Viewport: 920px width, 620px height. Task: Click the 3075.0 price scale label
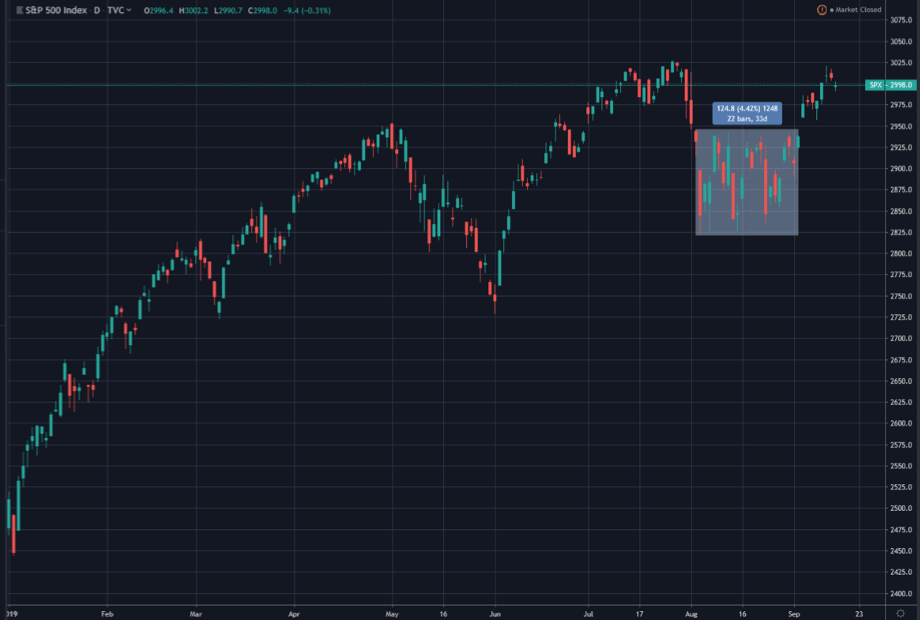901,19
